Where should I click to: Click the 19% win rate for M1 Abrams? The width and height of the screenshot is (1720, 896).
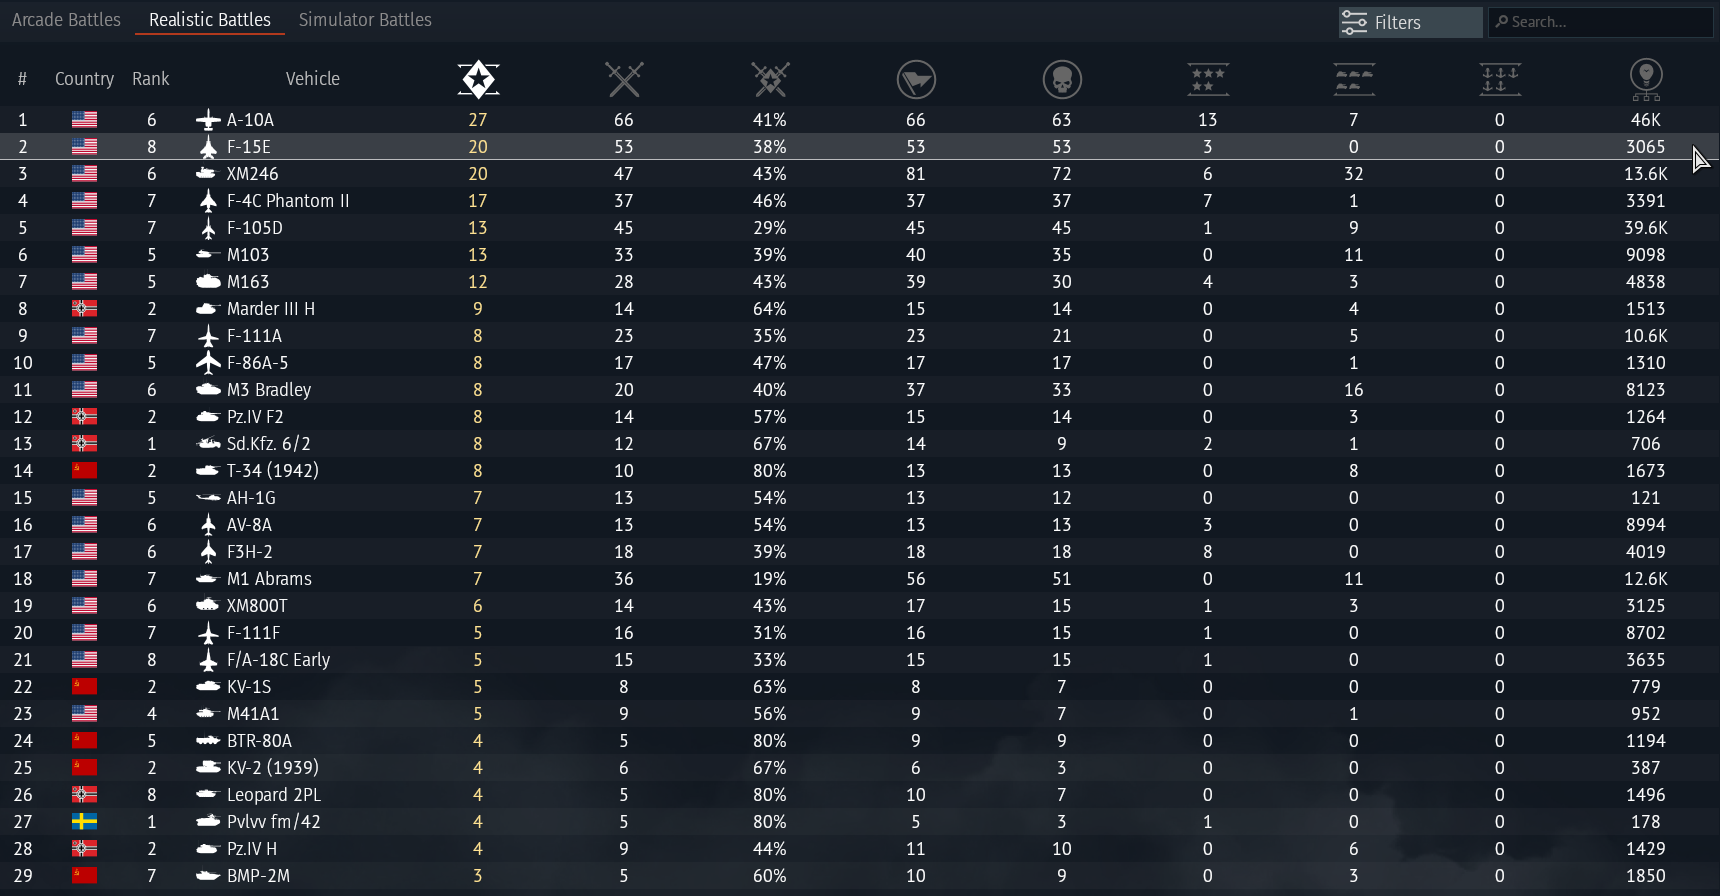point(770,578)
